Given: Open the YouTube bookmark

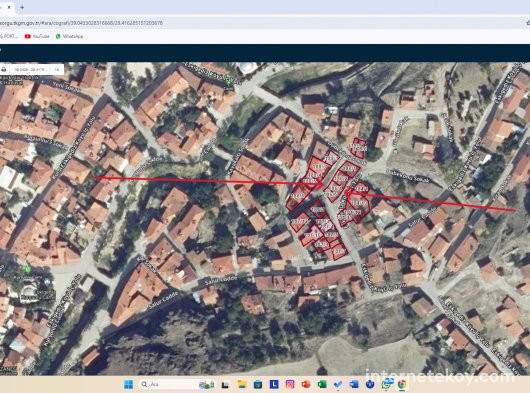Looking at the screenshot, I should tap(37, 36).
